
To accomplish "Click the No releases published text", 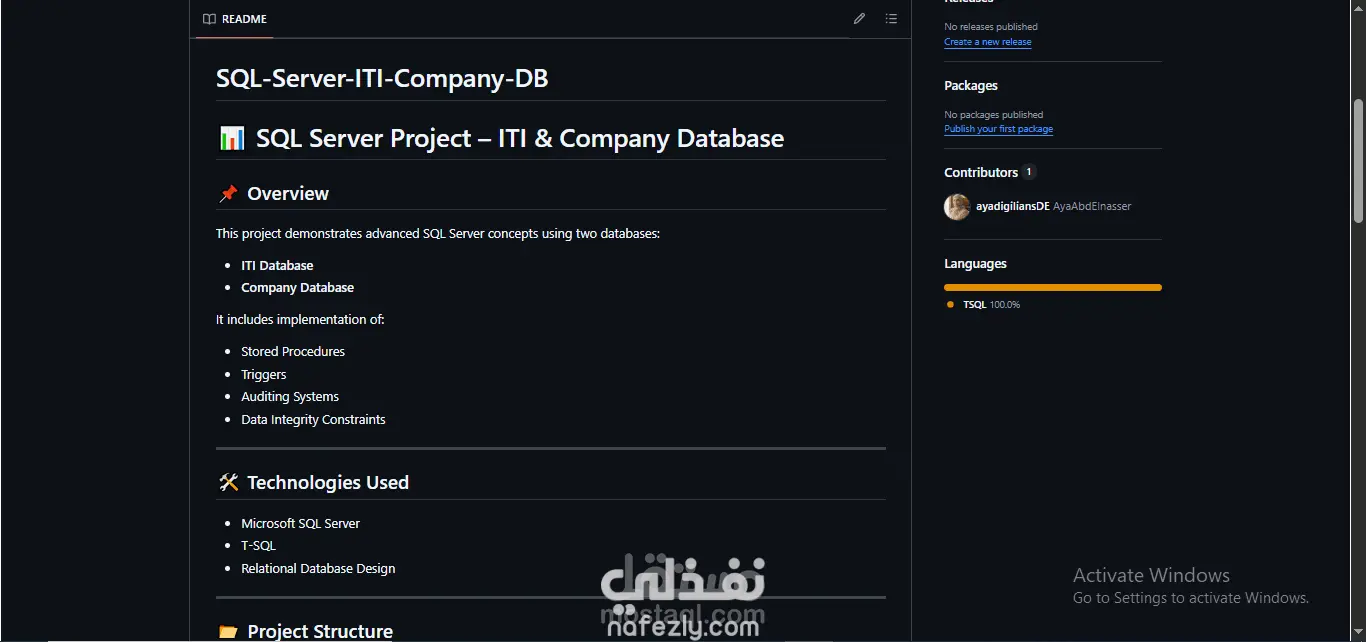I will tap(991, 27).
